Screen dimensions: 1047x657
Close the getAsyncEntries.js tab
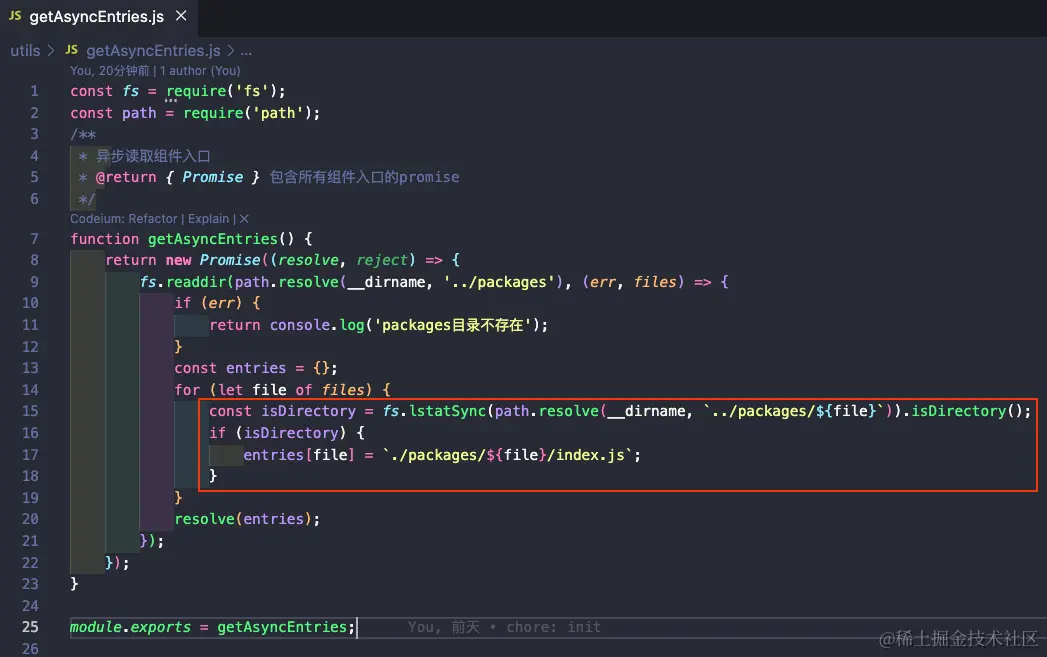pyautogui.click(x=181, y=16)
